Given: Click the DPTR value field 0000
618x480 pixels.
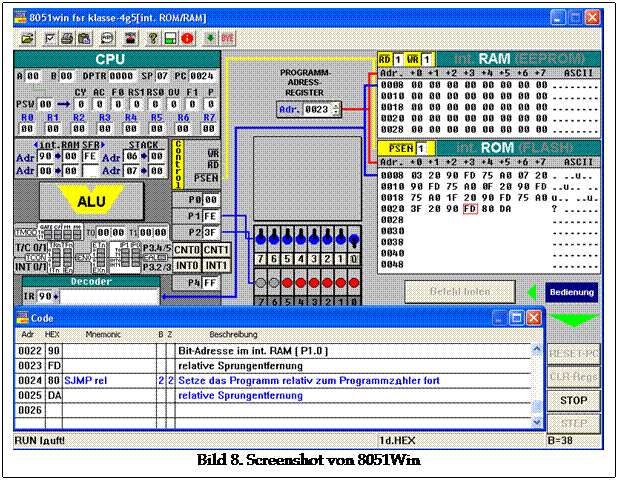Looking at the screenshot, I should (121, 76).
